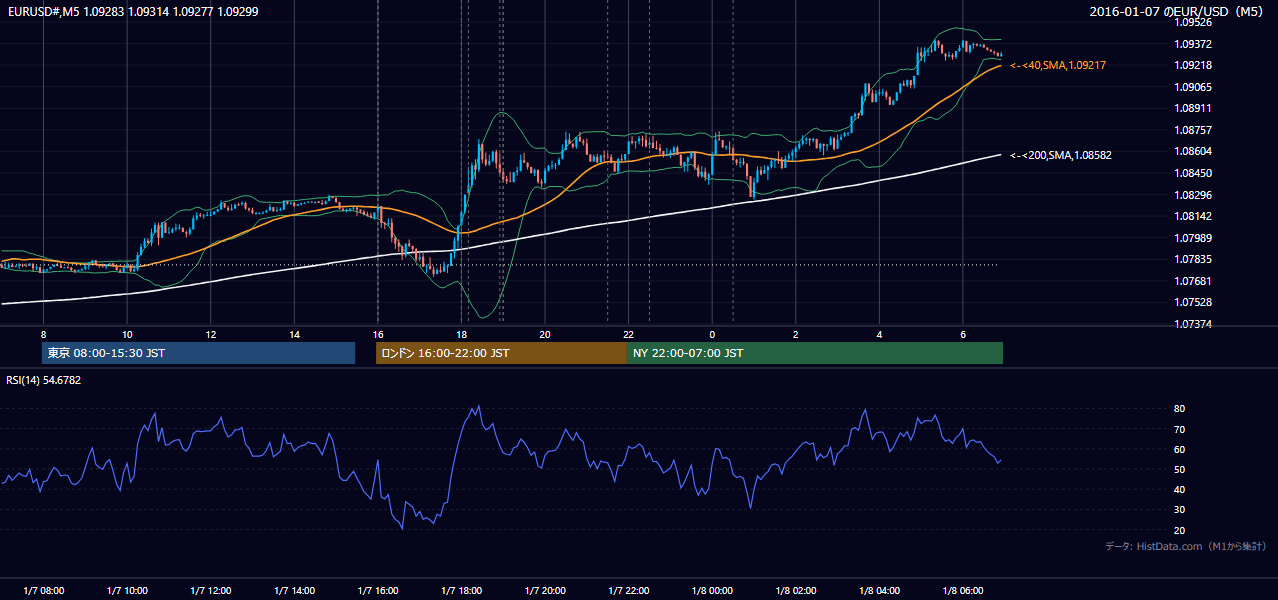Click hour label 6 under price chart
This screenshot has width=1278, height=600.
coord(962,334)
